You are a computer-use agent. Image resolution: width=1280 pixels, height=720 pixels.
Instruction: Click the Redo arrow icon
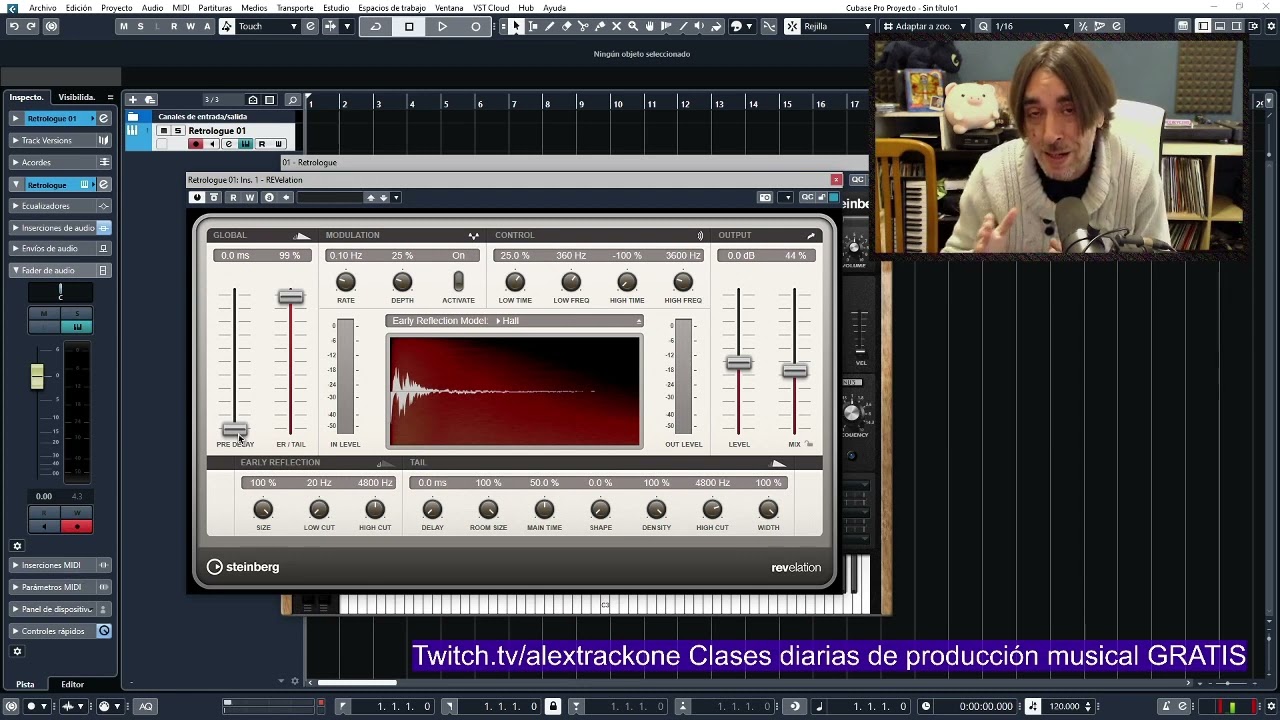click(x=31, y=26)
